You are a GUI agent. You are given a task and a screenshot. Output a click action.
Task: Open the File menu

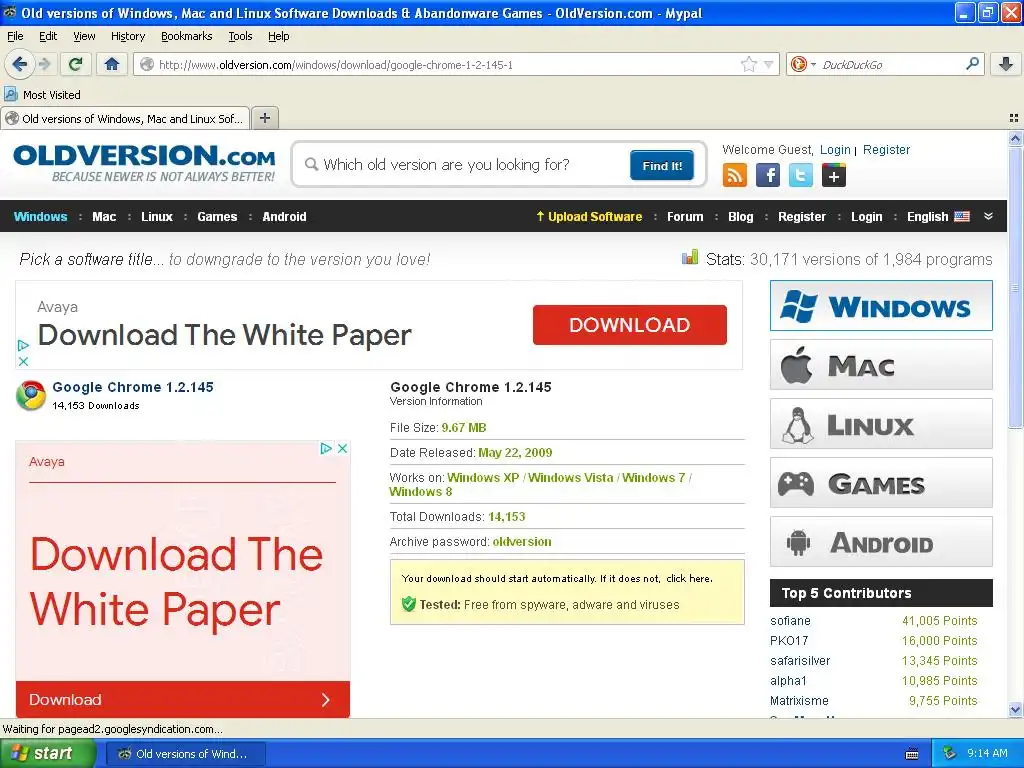point(15,36)
